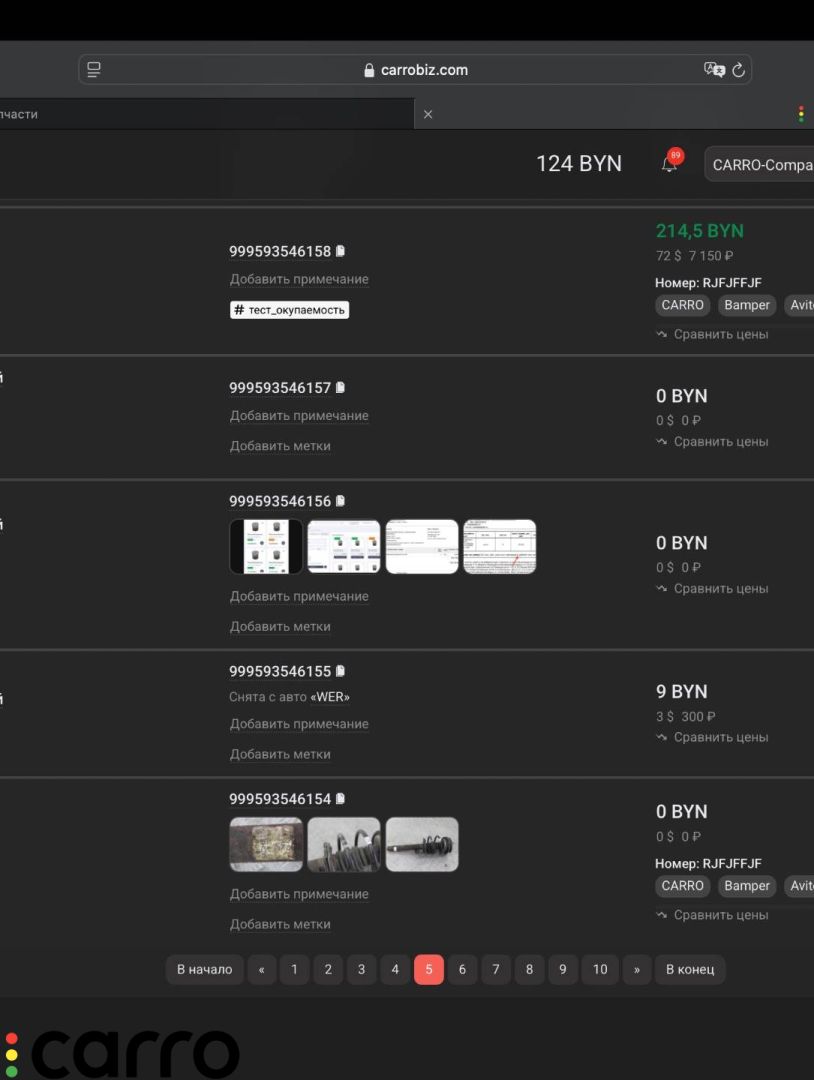The width and height of the screenshot is (814, 1080).
Task: Open the third thumbnail of item 999593546156
Action: click(422, 547)
